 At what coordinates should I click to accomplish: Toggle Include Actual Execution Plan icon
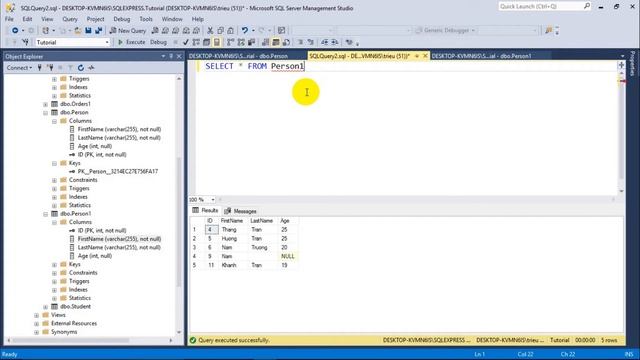coord(231,42)
